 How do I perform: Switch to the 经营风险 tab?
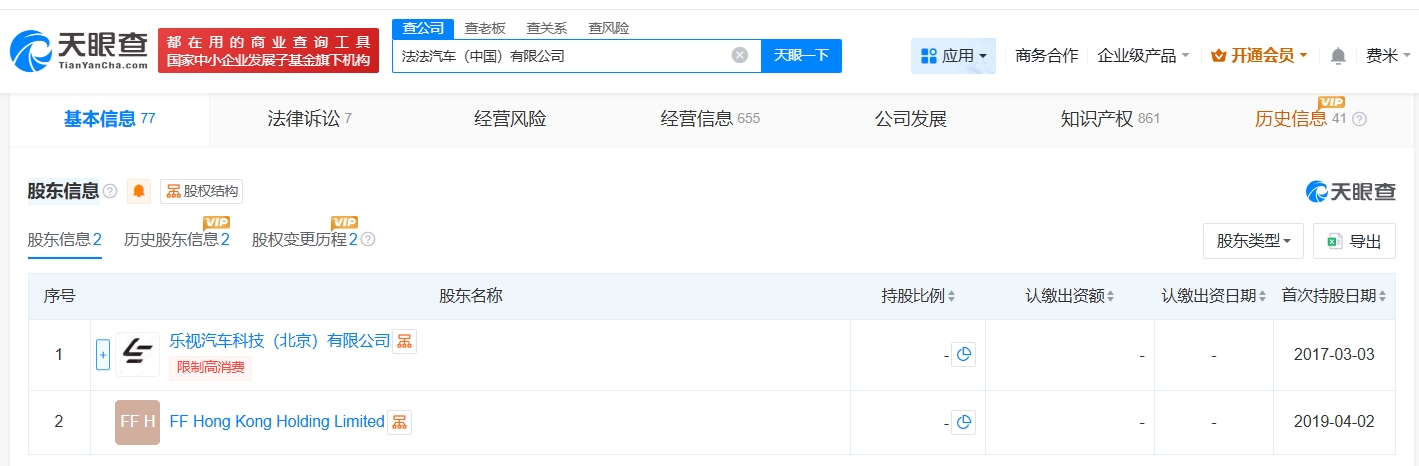tap(510, 119)
